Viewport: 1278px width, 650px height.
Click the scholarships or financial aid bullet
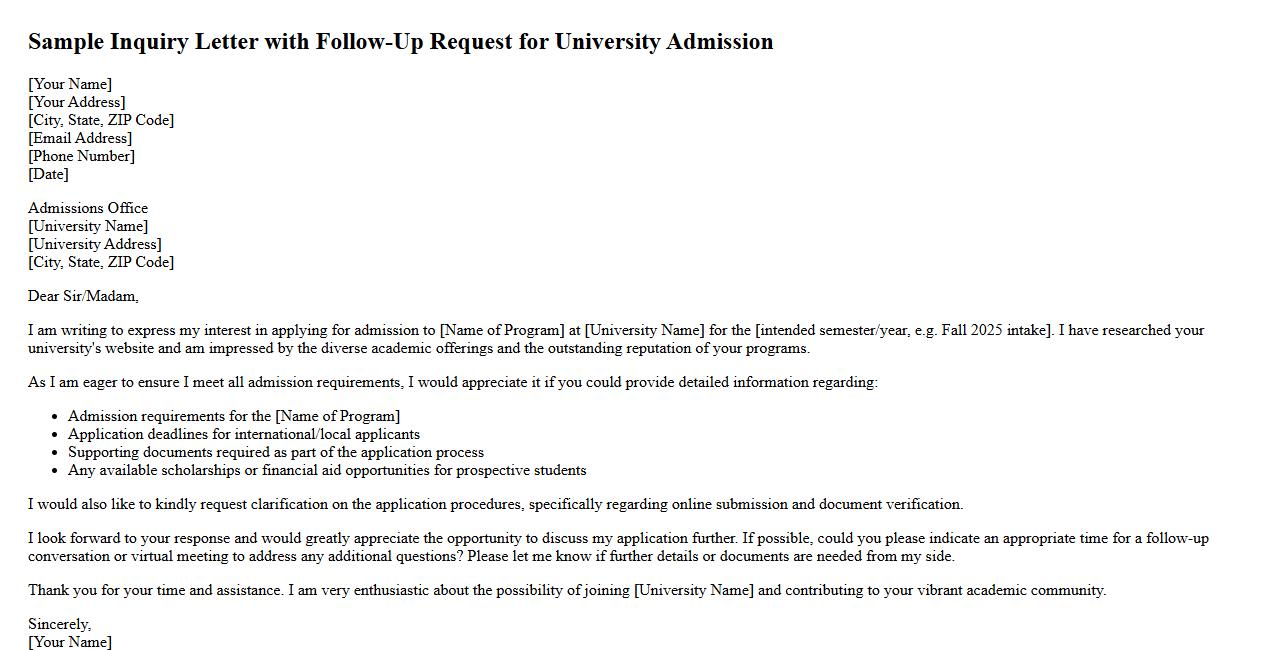coord(326,470)
